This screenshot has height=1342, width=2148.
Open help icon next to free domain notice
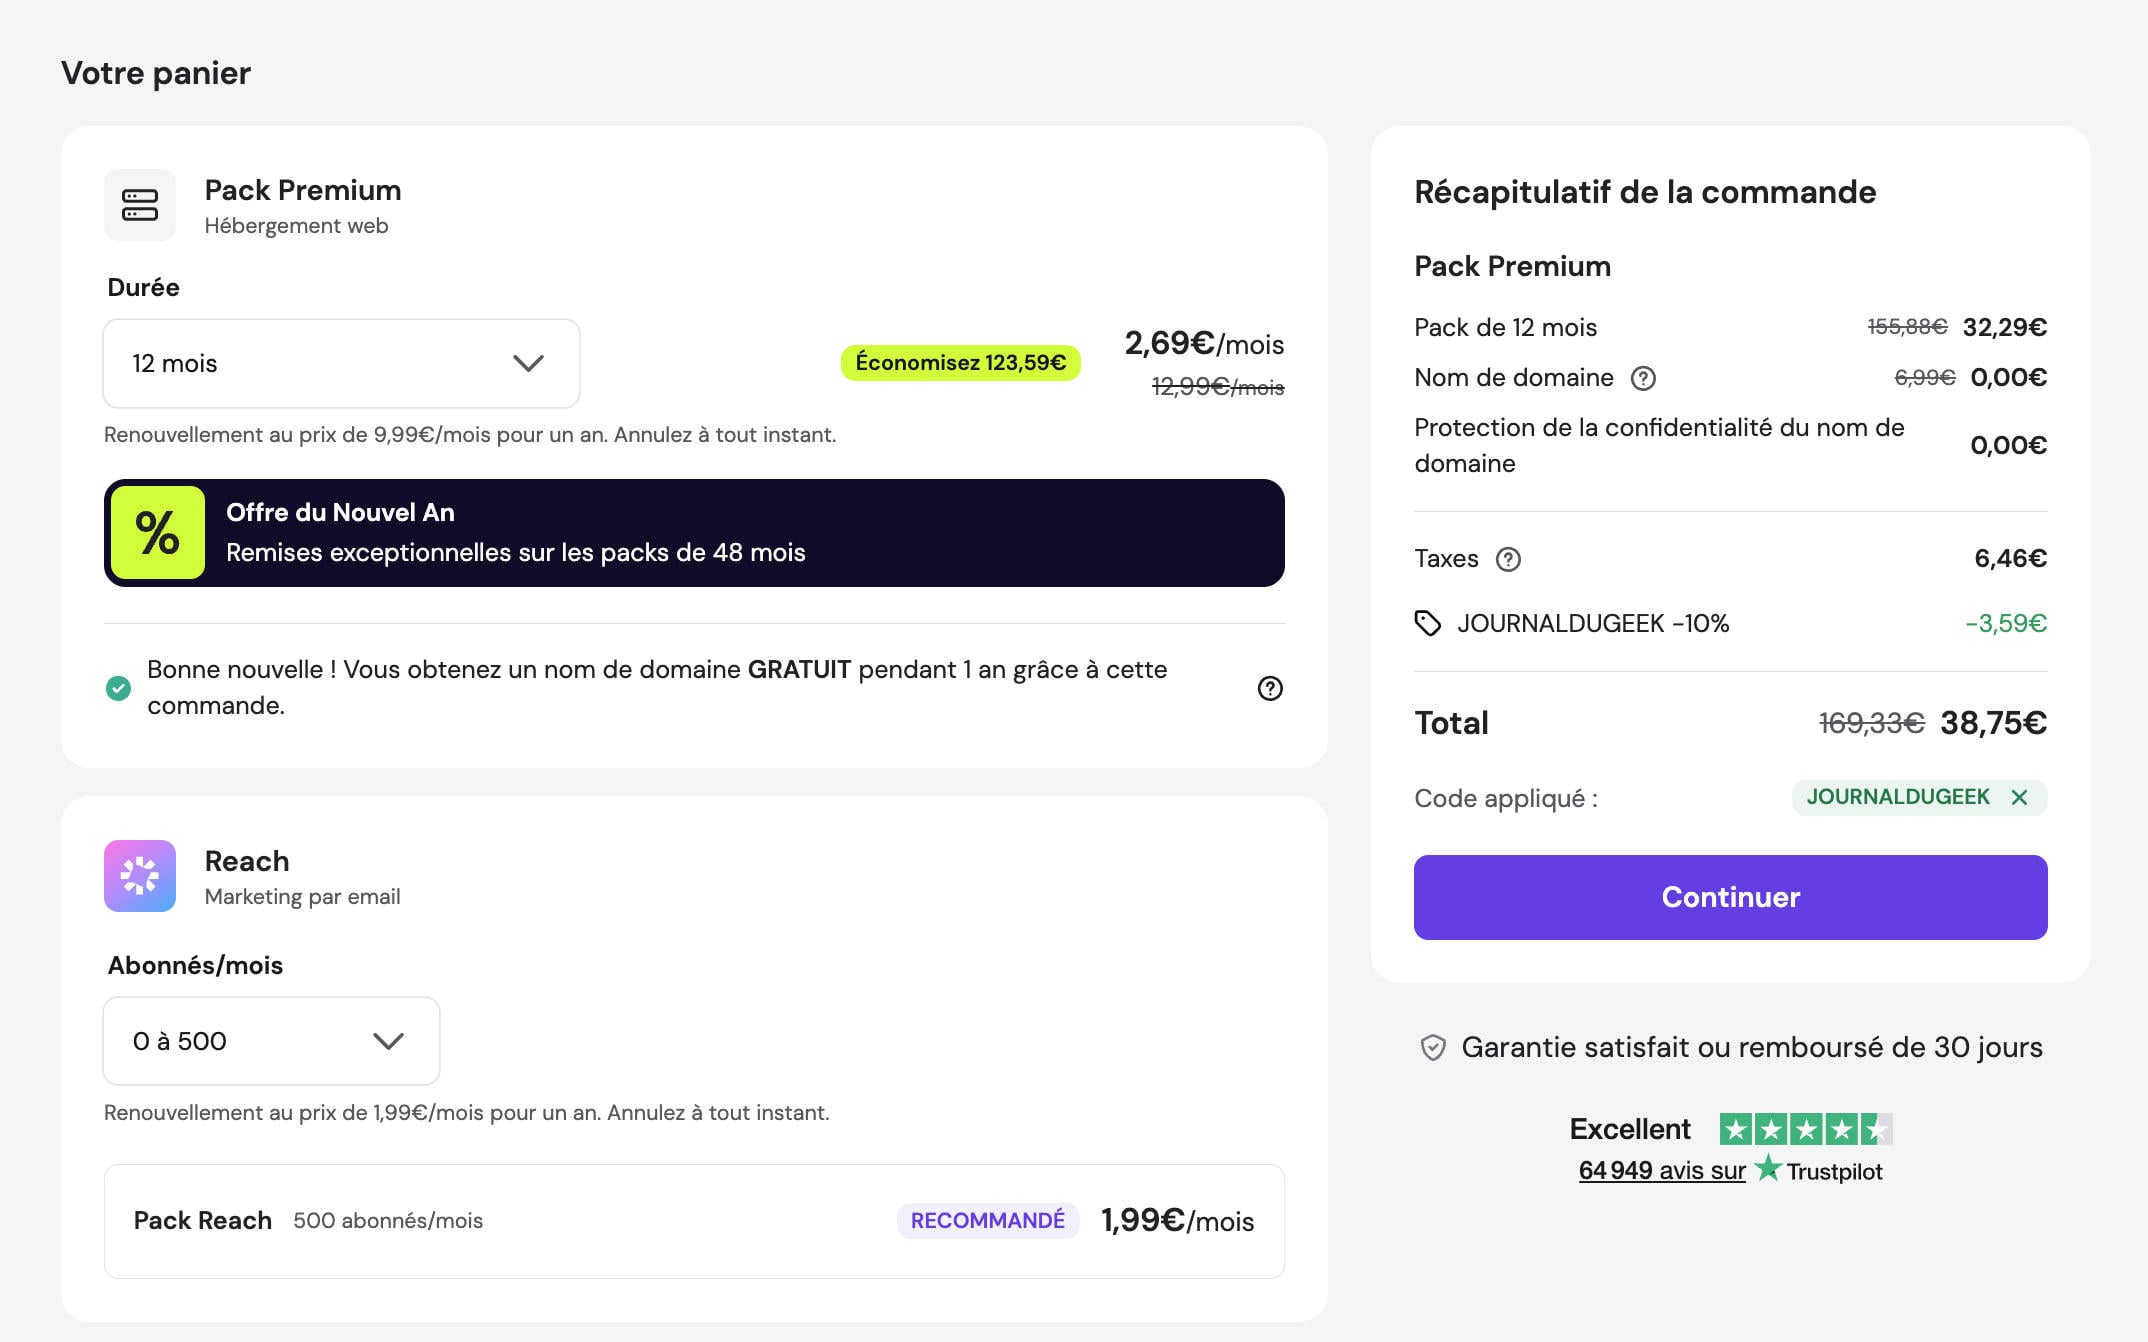[x=1270, y=688]
